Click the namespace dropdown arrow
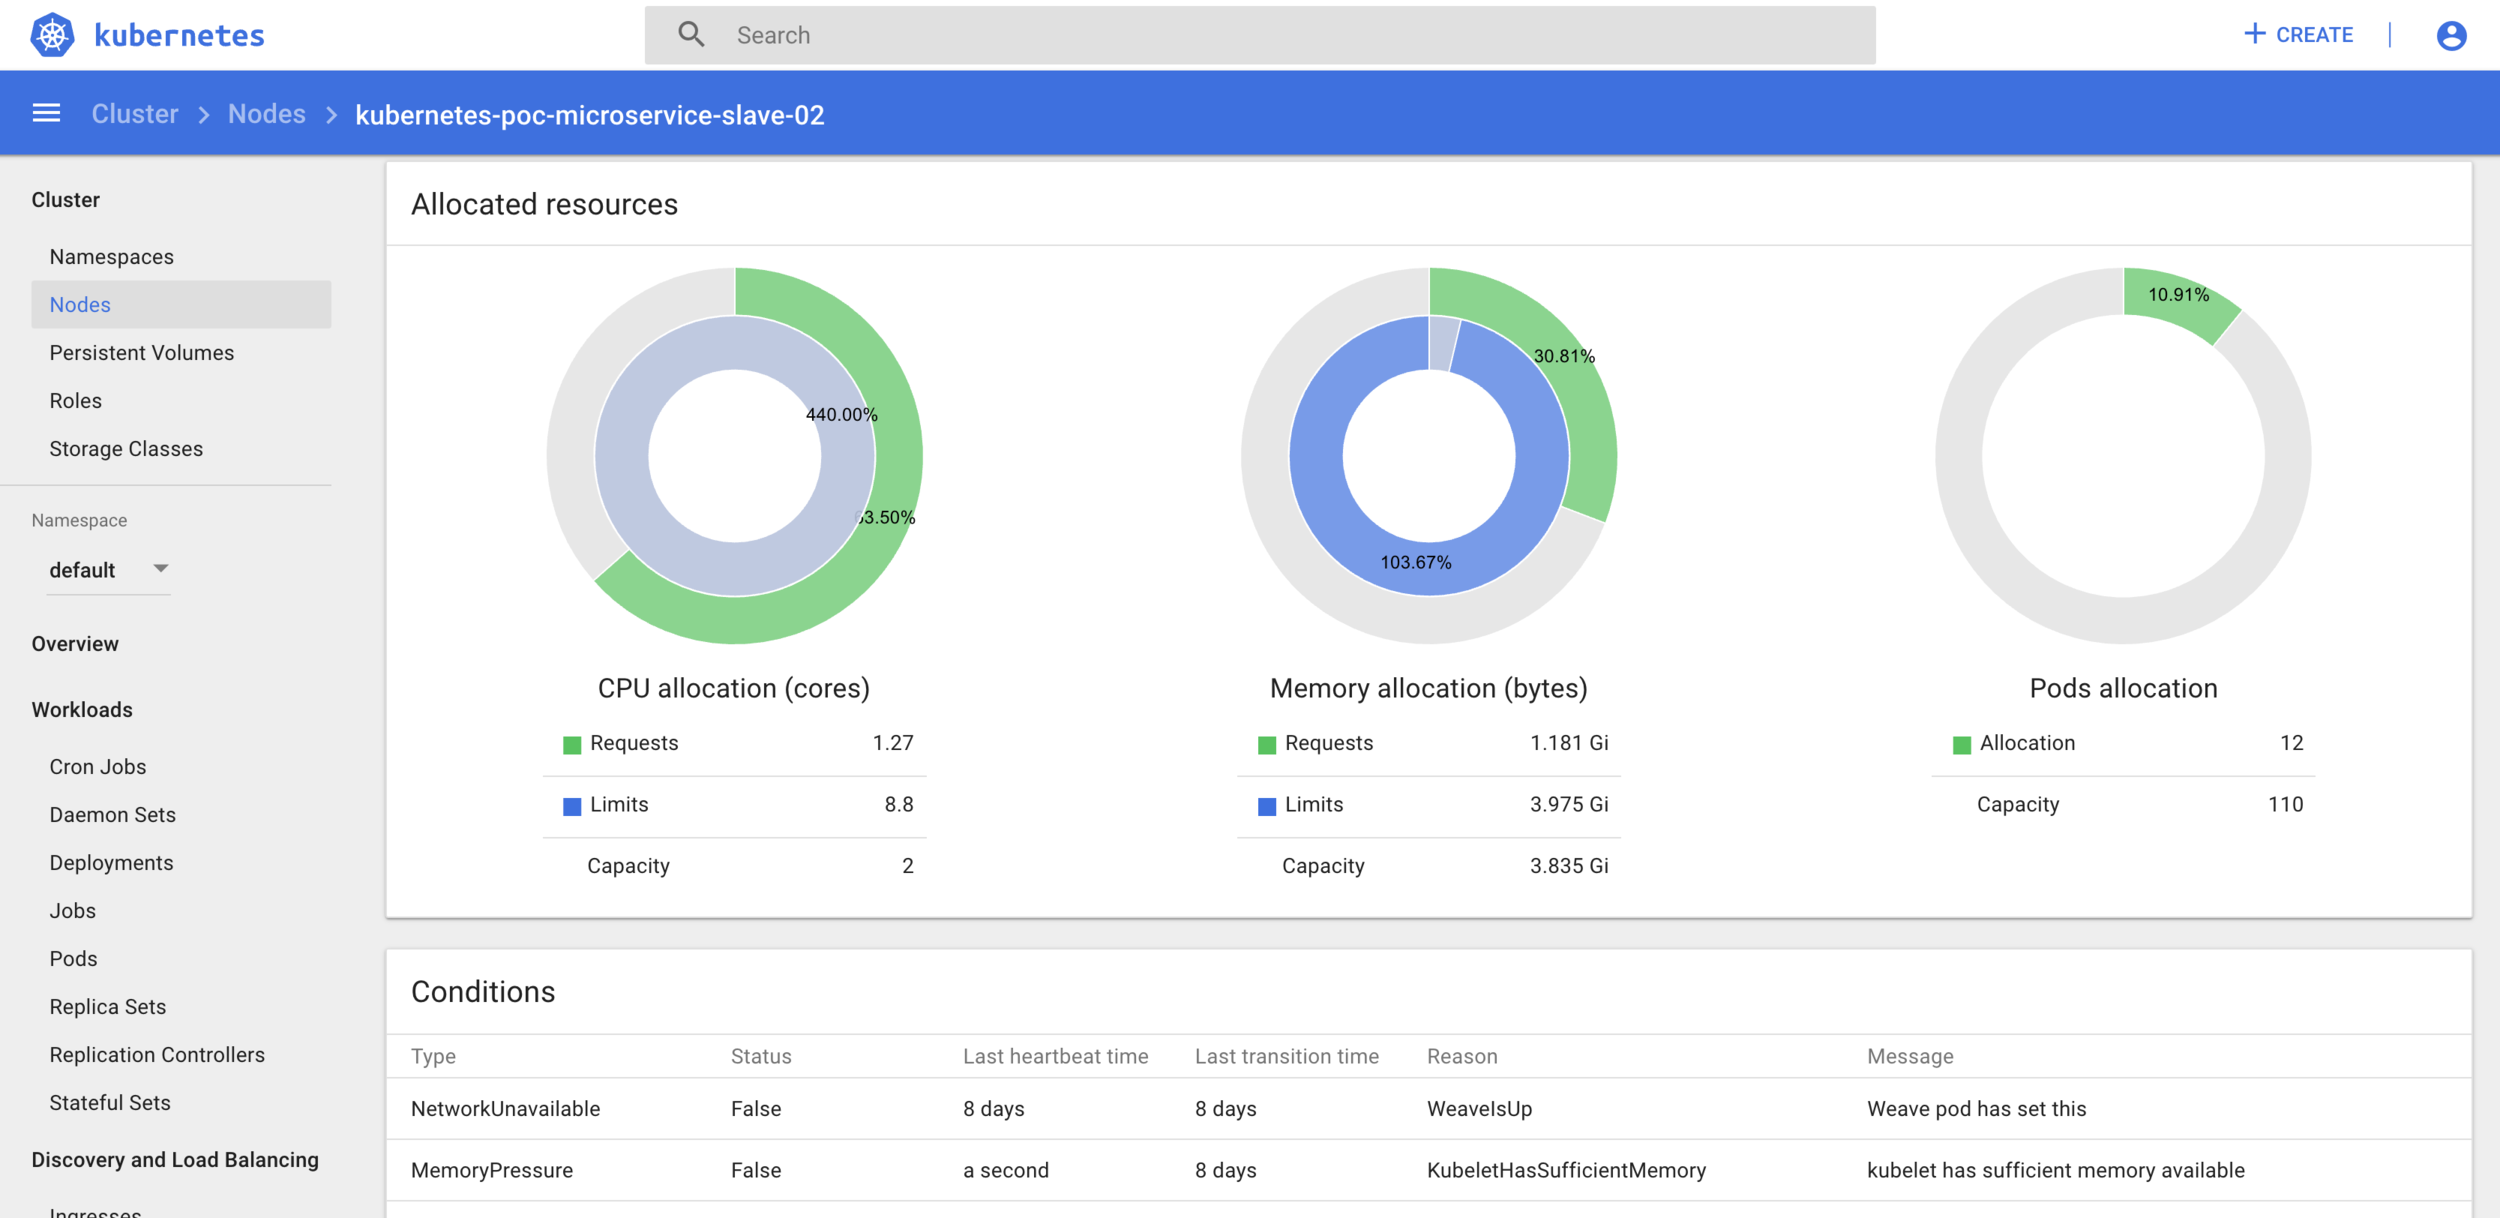2500x1218 pixels. click(160, 568)
